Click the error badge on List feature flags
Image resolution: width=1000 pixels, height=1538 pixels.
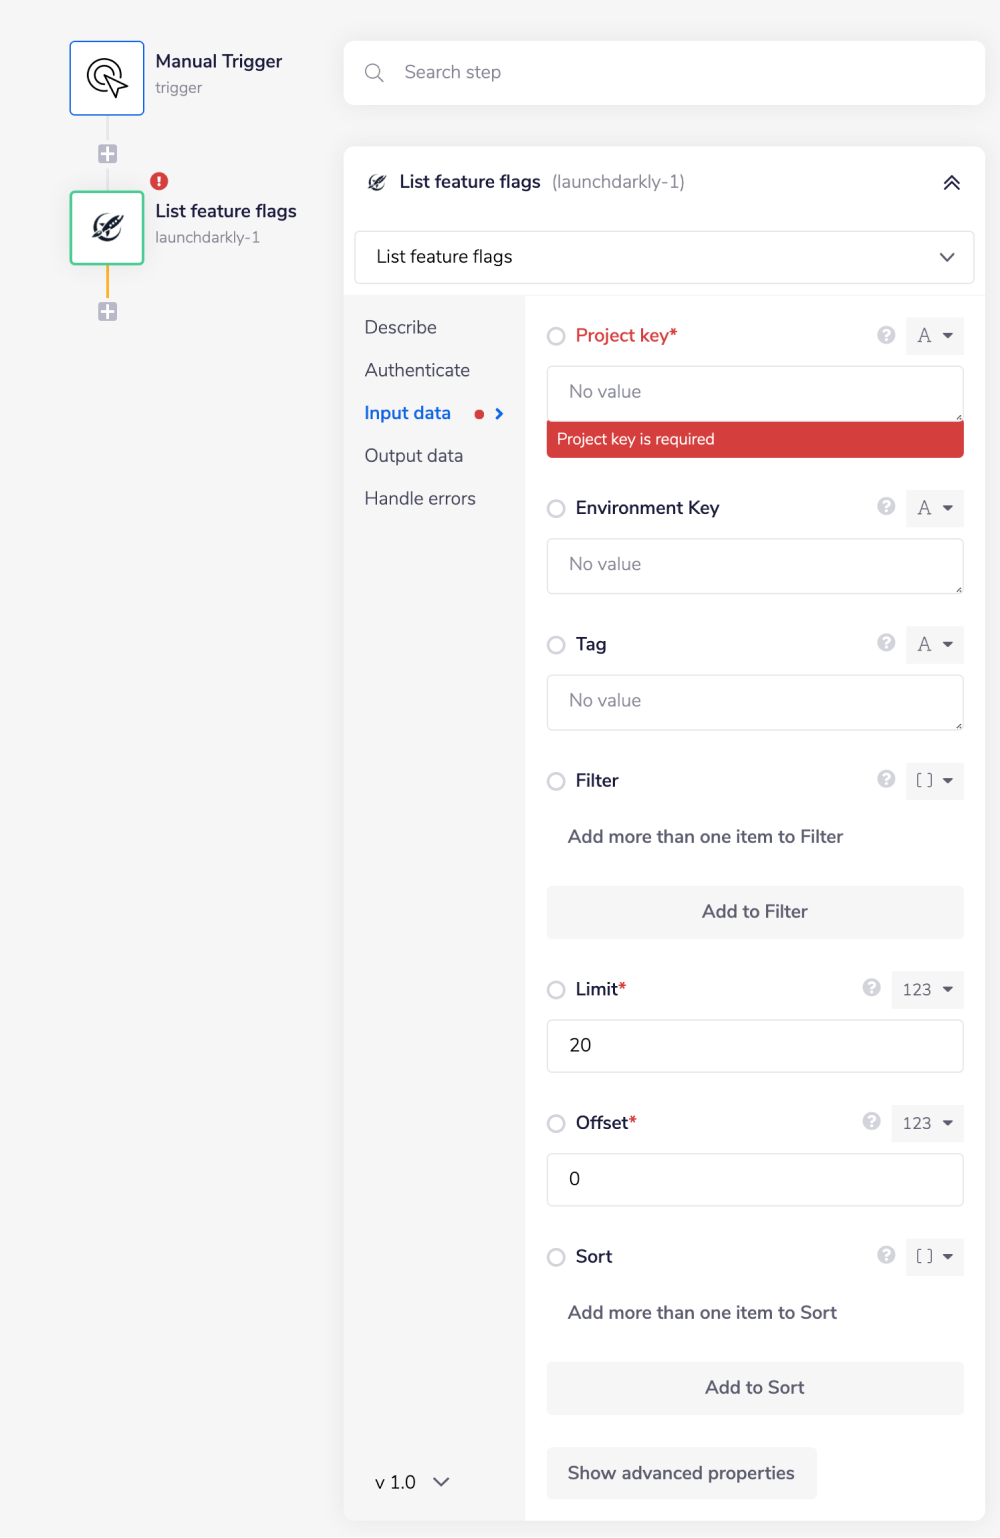point(158,181)
